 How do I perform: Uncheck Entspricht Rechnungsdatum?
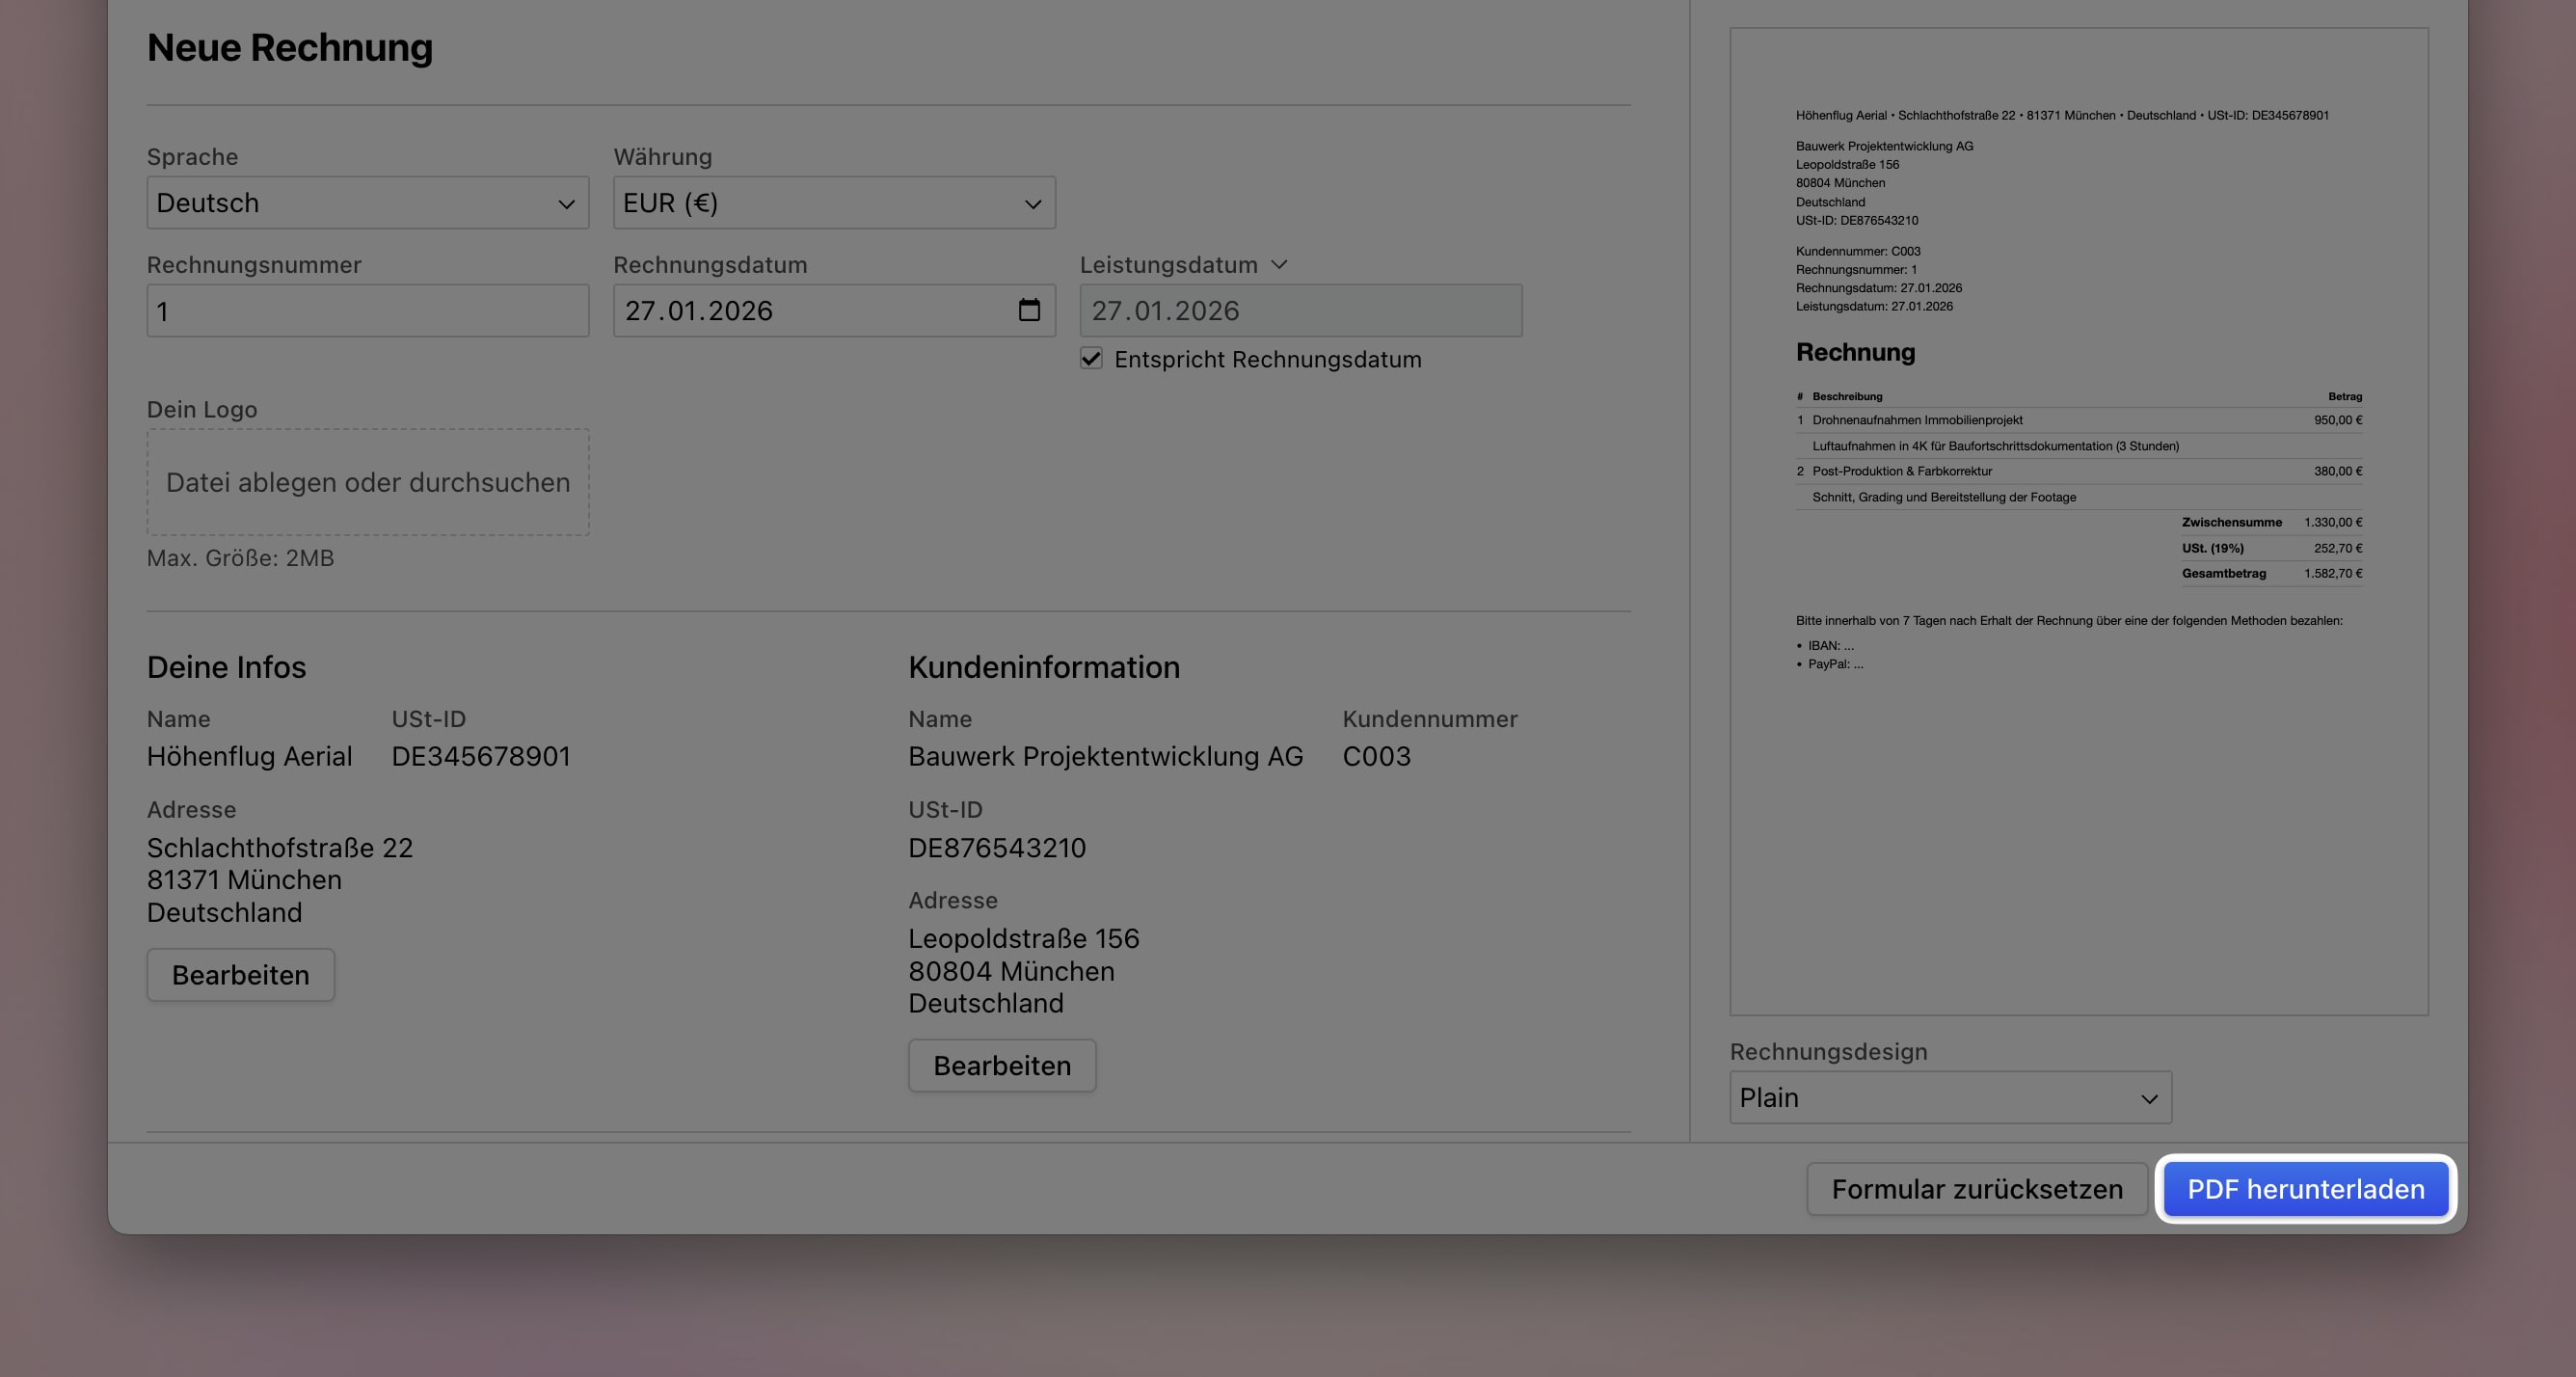pos(1091,359)
